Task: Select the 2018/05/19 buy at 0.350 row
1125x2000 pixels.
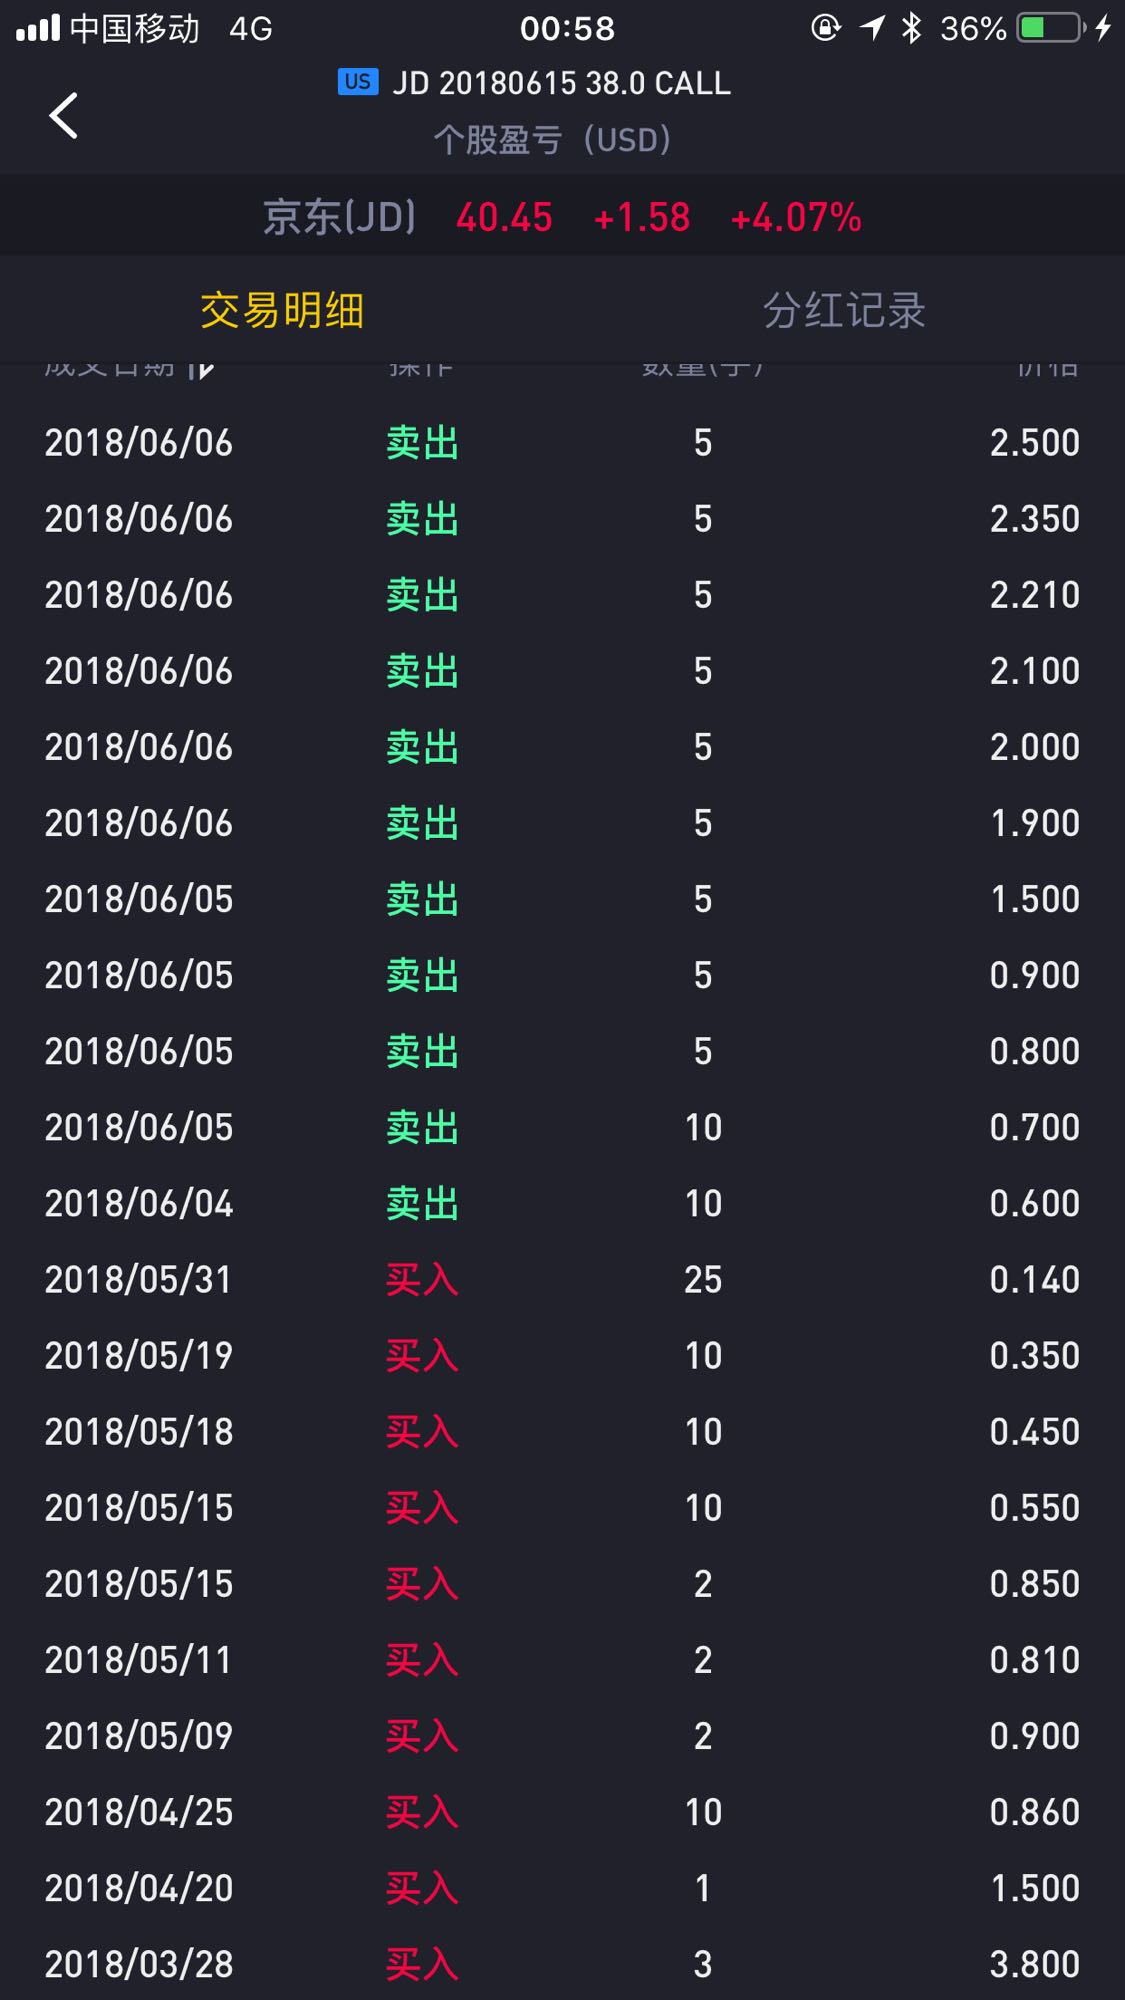Action: 562,1356
